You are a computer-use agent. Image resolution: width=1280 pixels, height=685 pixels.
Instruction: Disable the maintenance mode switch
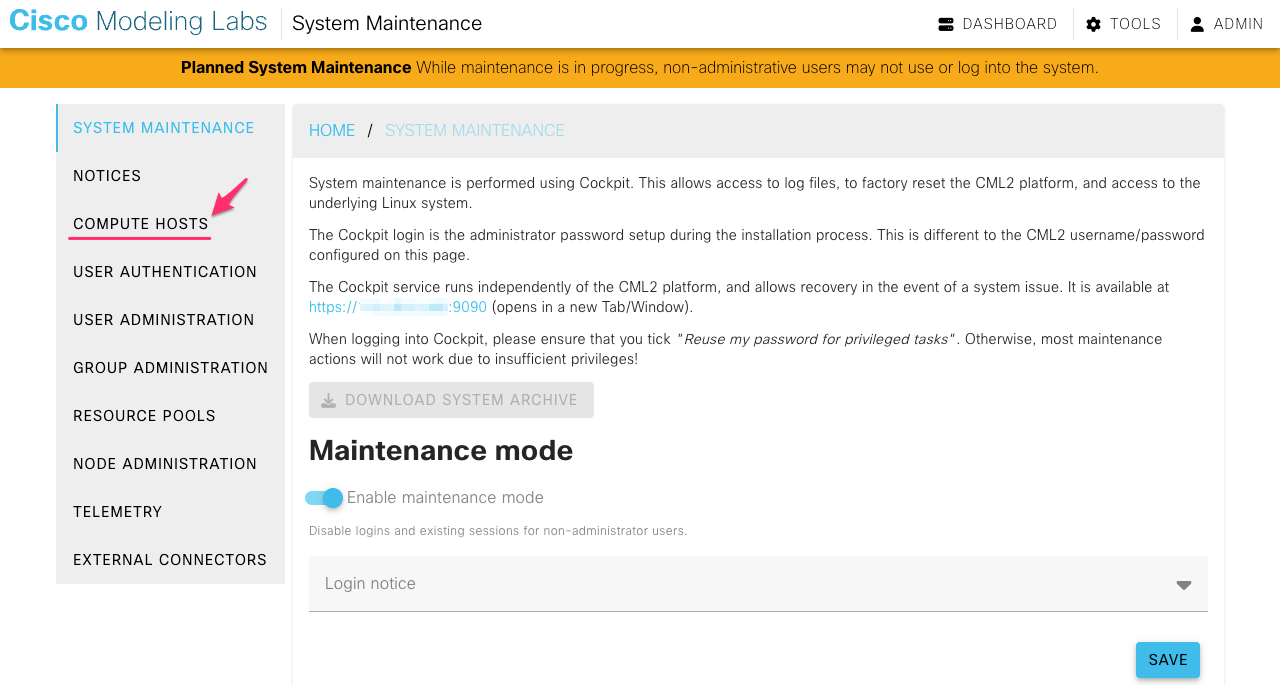(x=325, y=498)
